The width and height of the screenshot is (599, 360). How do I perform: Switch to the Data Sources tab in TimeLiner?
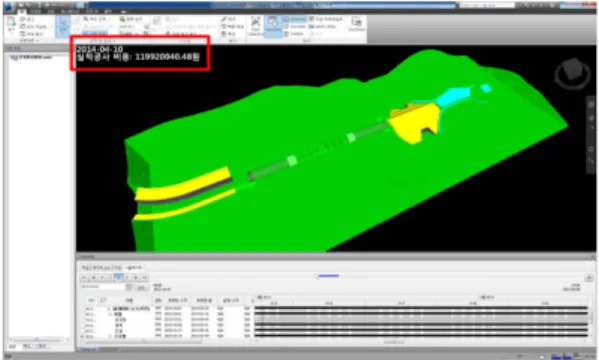pos(102,268)
